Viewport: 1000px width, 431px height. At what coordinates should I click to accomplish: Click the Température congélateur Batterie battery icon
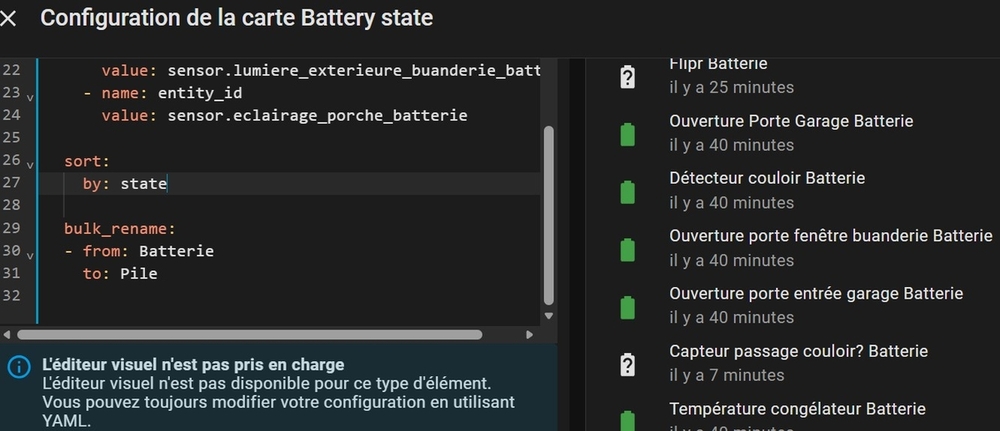pos(628,421)
